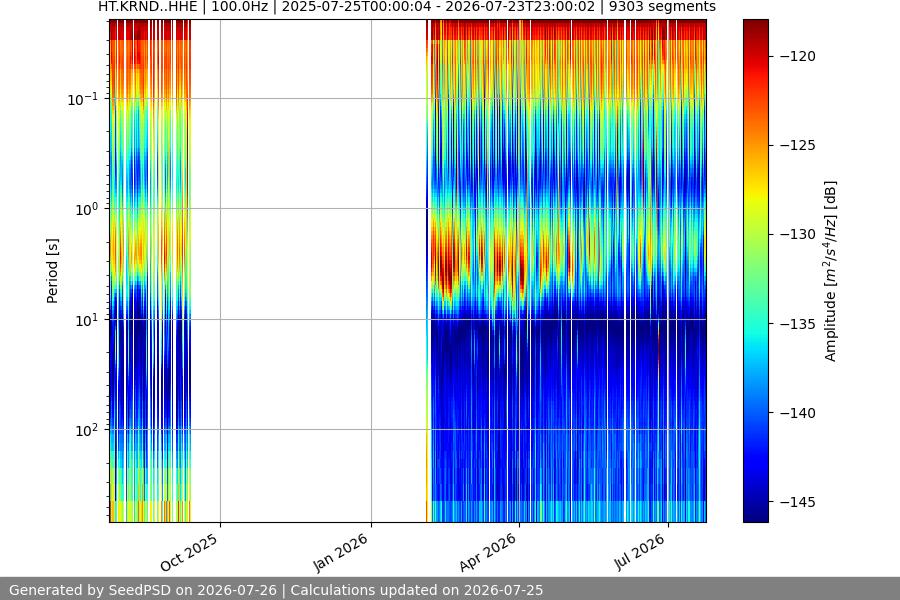This screenshot has height=600, width=900.
Task: Click the 'Generated by SeedPSD on 2026-07-26' footer text
Action: 143,590
